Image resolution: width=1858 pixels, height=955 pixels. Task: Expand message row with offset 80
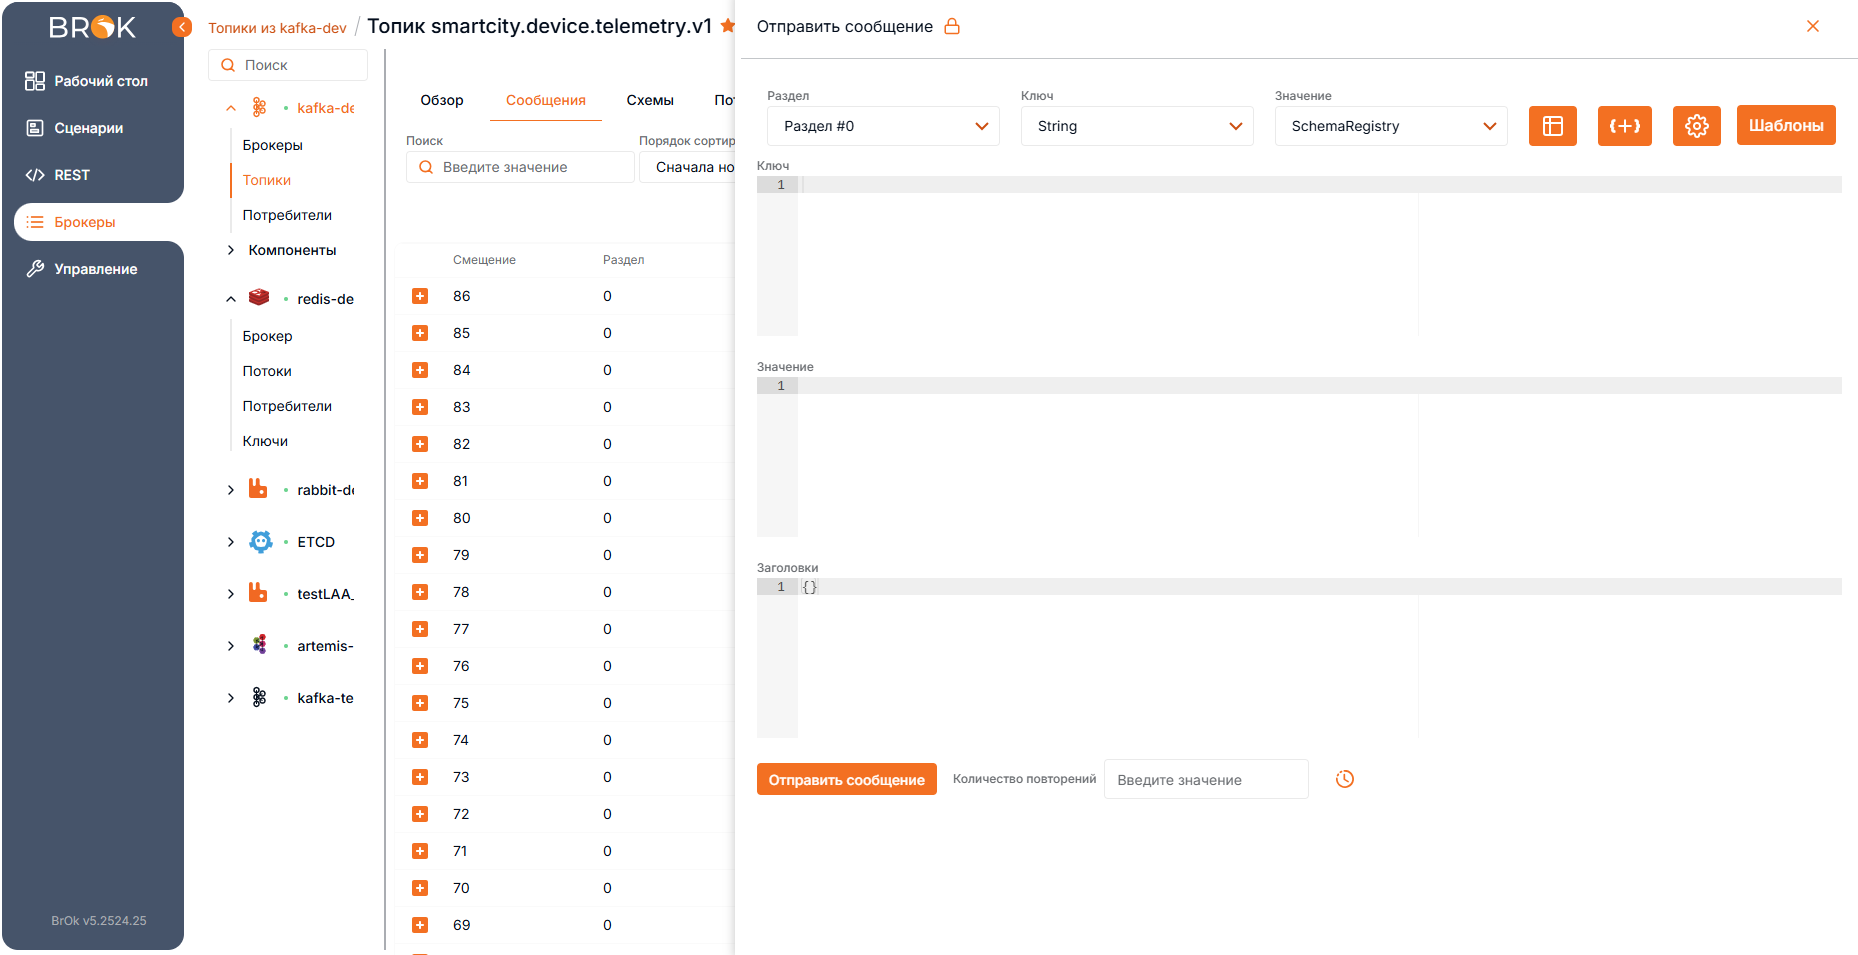420,518
